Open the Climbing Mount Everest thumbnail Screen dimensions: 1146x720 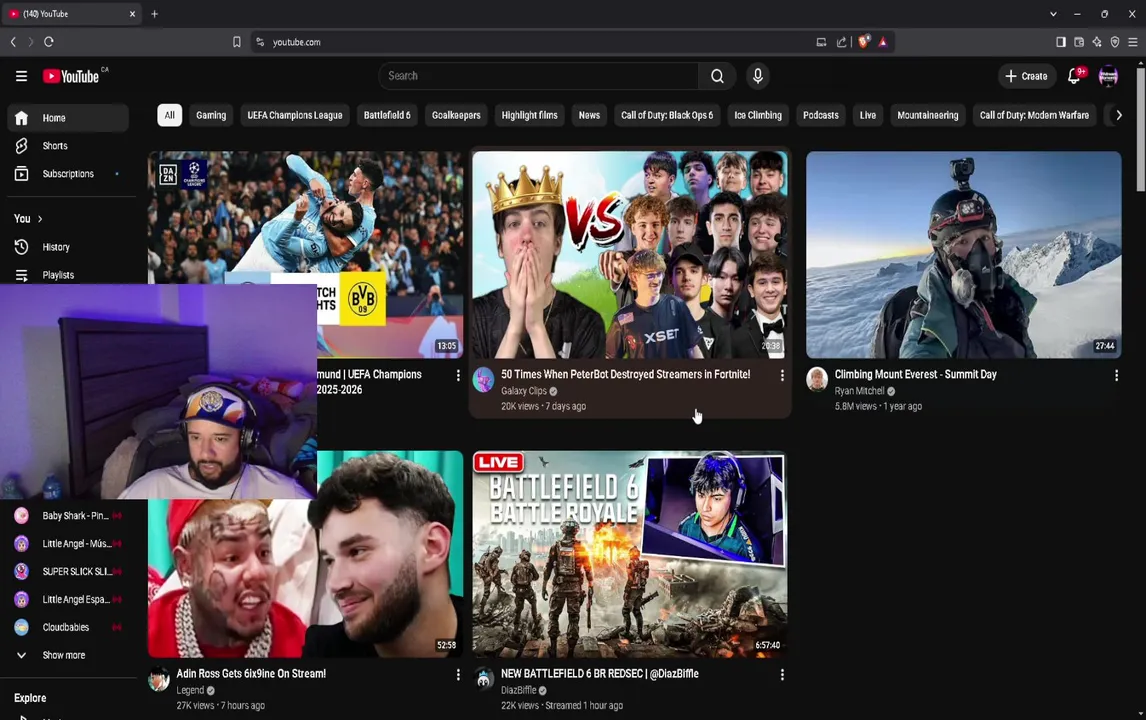click(x=963, y=254)
